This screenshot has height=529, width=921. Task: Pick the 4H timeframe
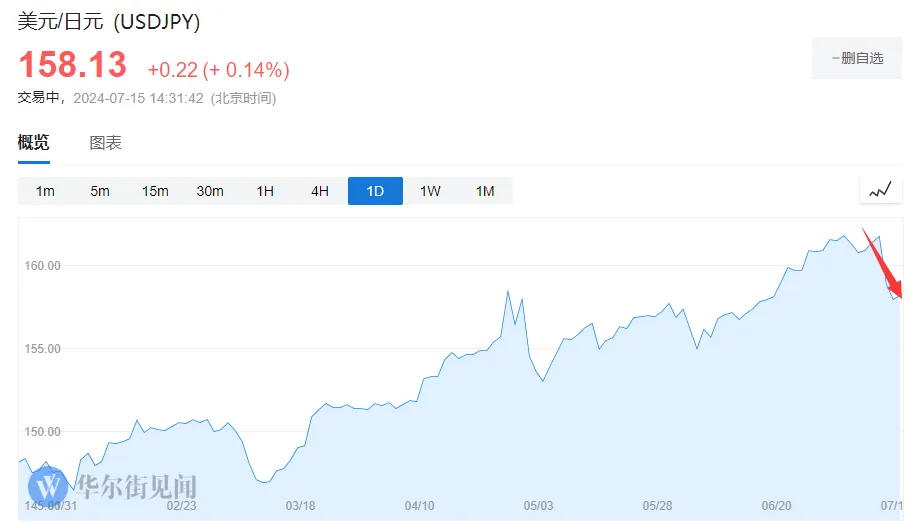tap(320, 191)
